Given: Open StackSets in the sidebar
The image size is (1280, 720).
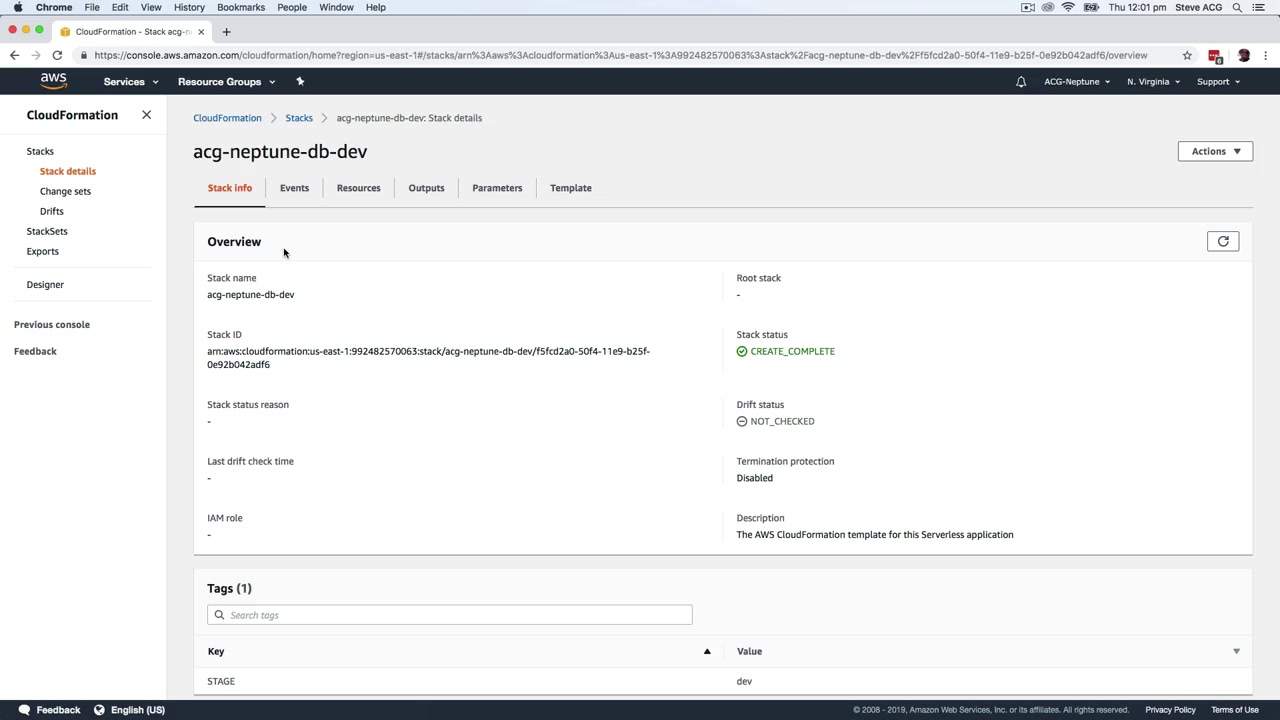Looking at the screenshot, I should pos(47,231).
